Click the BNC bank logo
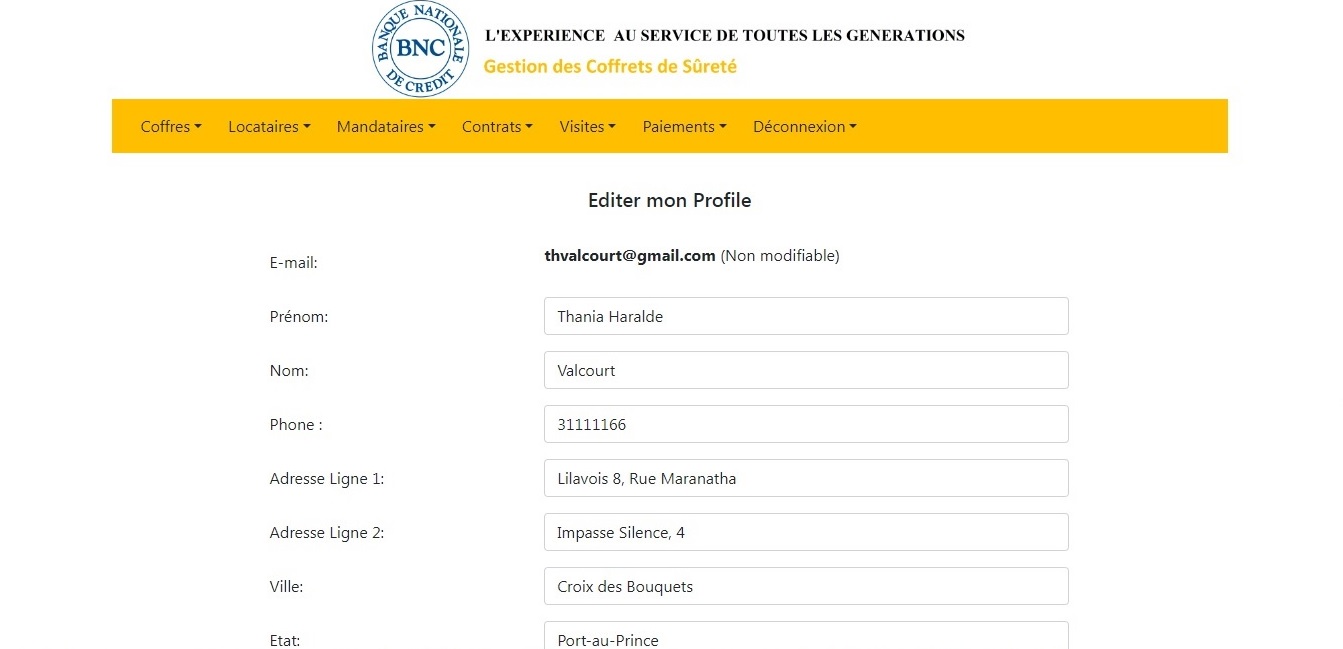Viewport: 1343px width, 649px height. [420, 49]
